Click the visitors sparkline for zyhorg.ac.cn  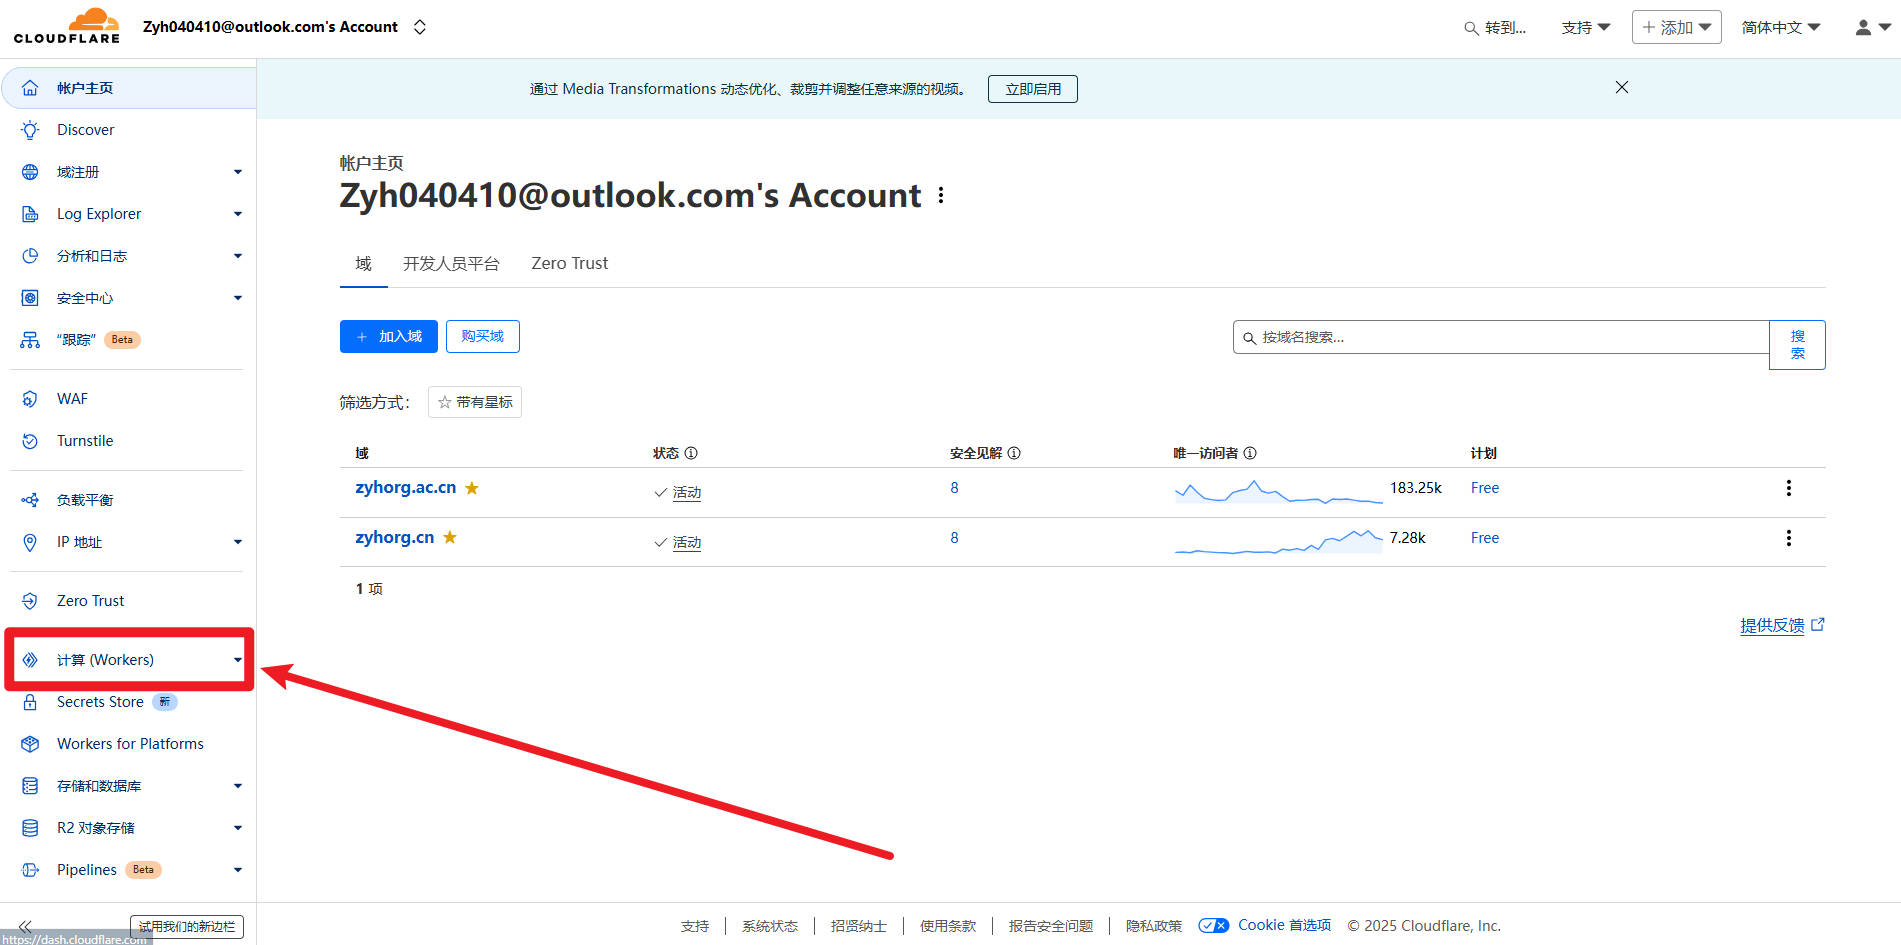(x=1278, y=491)
